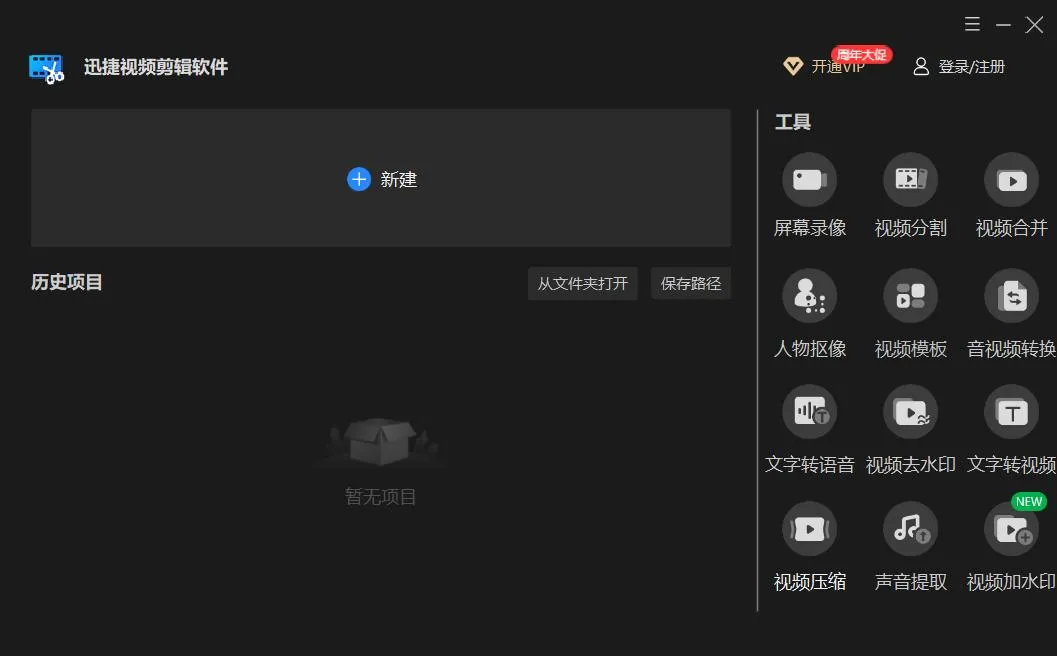Click the 保存路径 save path button
Screen dimensions: 1057x656
click(x=691, y=283)
